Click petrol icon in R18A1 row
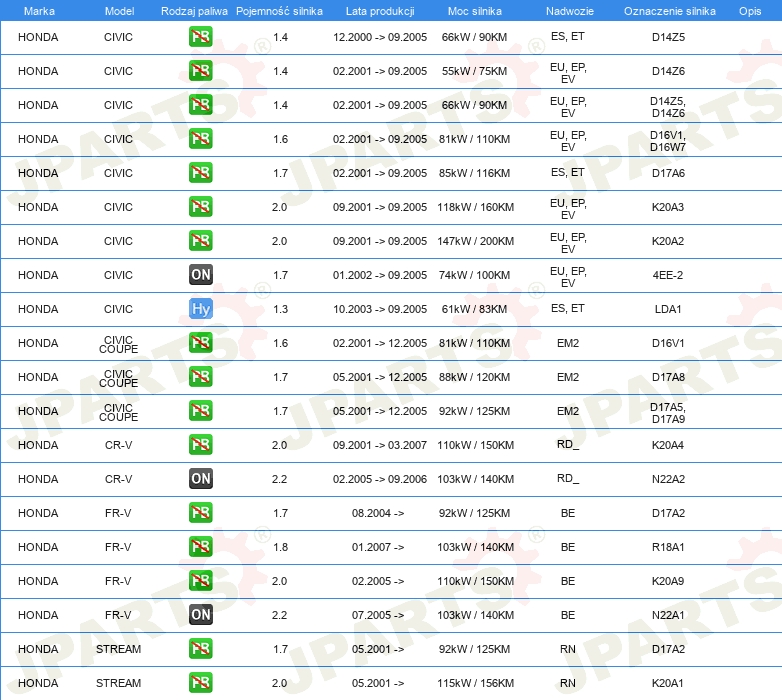The image size is (782, 700). point(200,547)
